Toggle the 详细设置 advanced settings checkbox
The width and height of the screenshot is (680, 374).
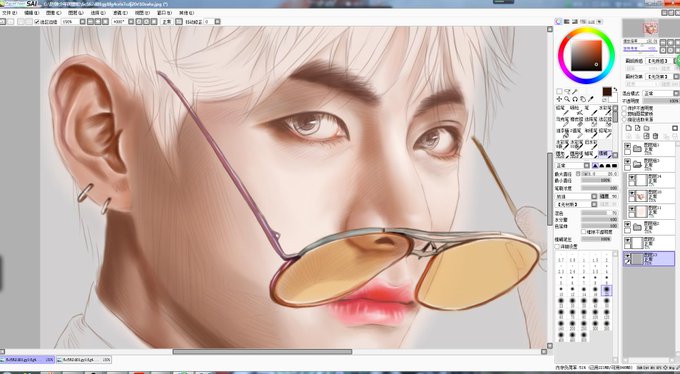click(557, 246)
